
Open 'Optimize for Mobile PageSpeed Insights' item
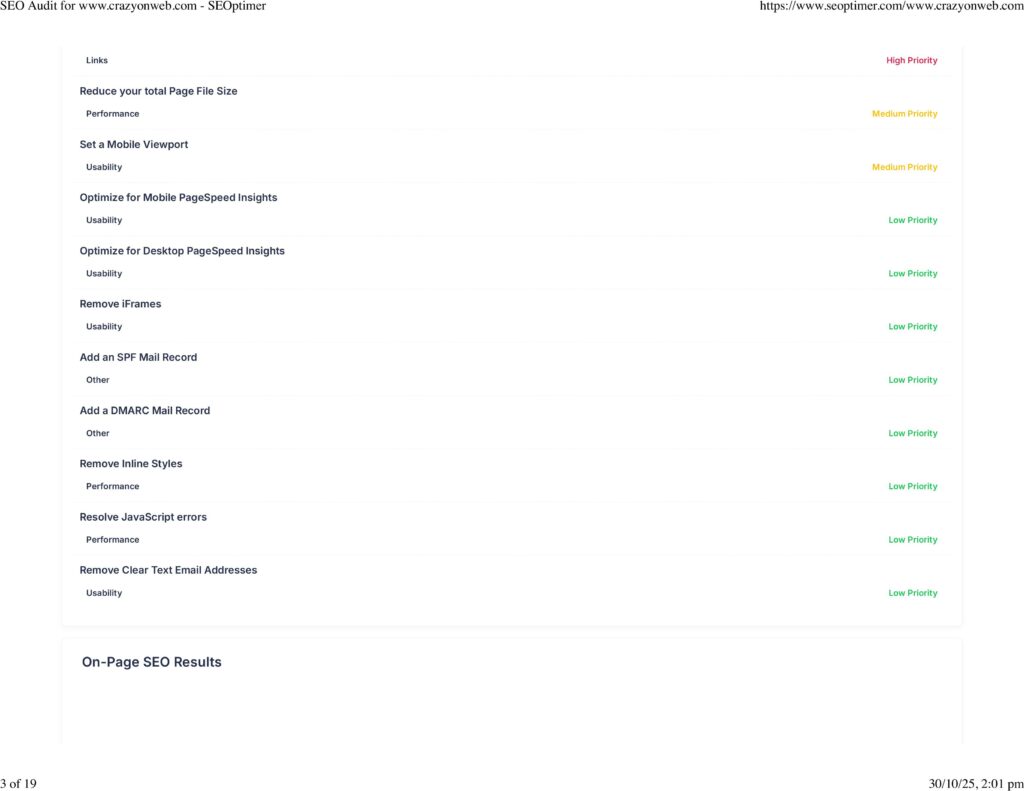[x=178, y=197]
